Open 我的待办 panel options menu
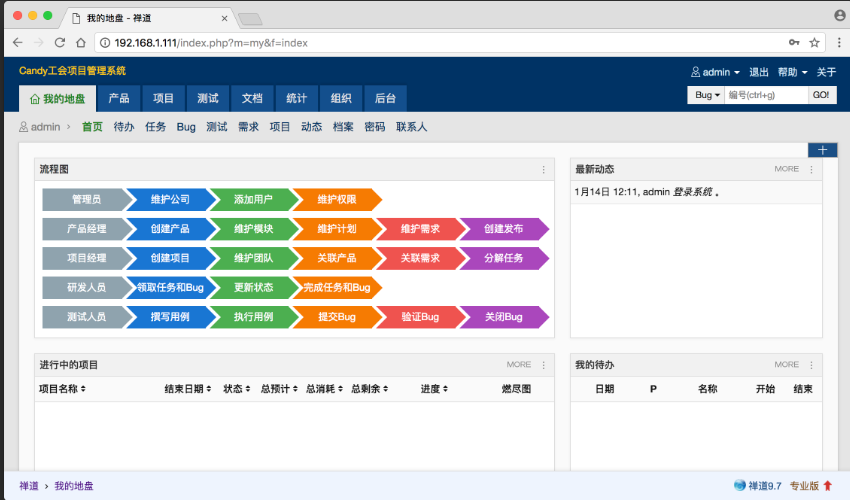This screenshot has height=500, width=850. [812, 365]
